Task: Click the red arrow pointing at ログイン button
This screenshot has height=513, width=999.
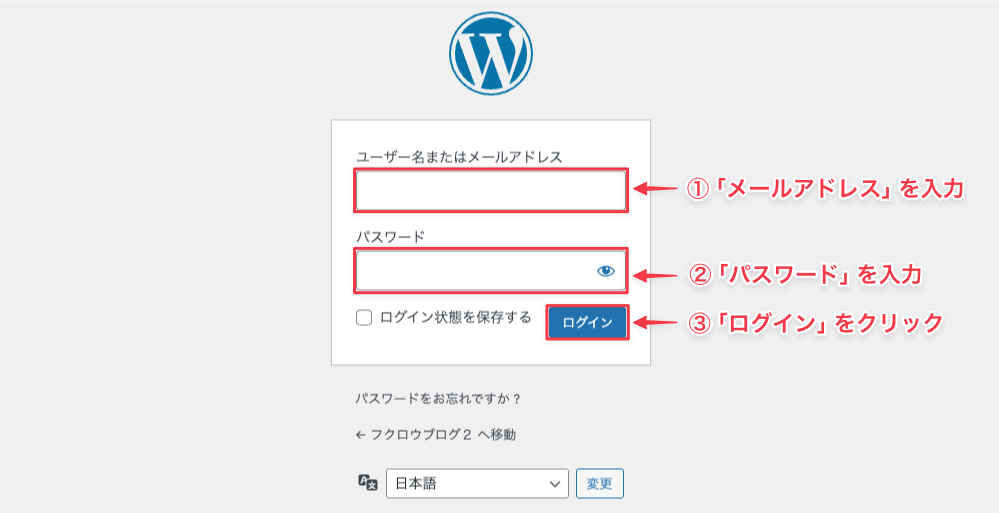Action: coord(655,323)
